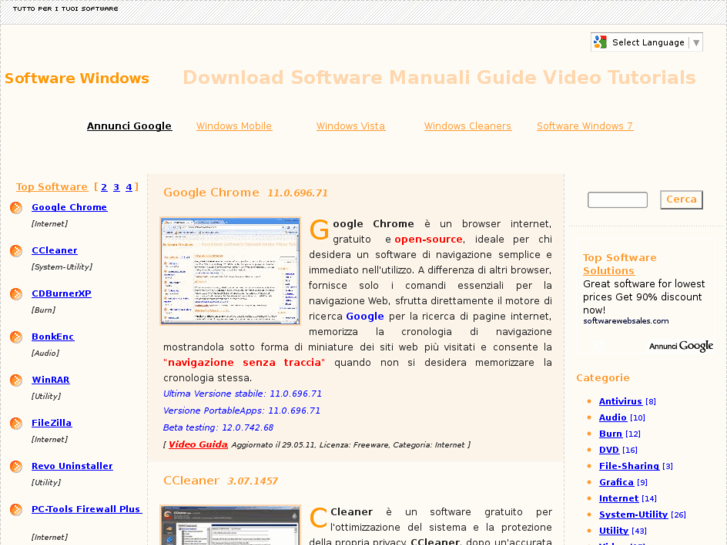Screen dimensions: 727x545
Task: Click the [System-Utility] label under CCleaner
Action: click(x=62, y=267)
